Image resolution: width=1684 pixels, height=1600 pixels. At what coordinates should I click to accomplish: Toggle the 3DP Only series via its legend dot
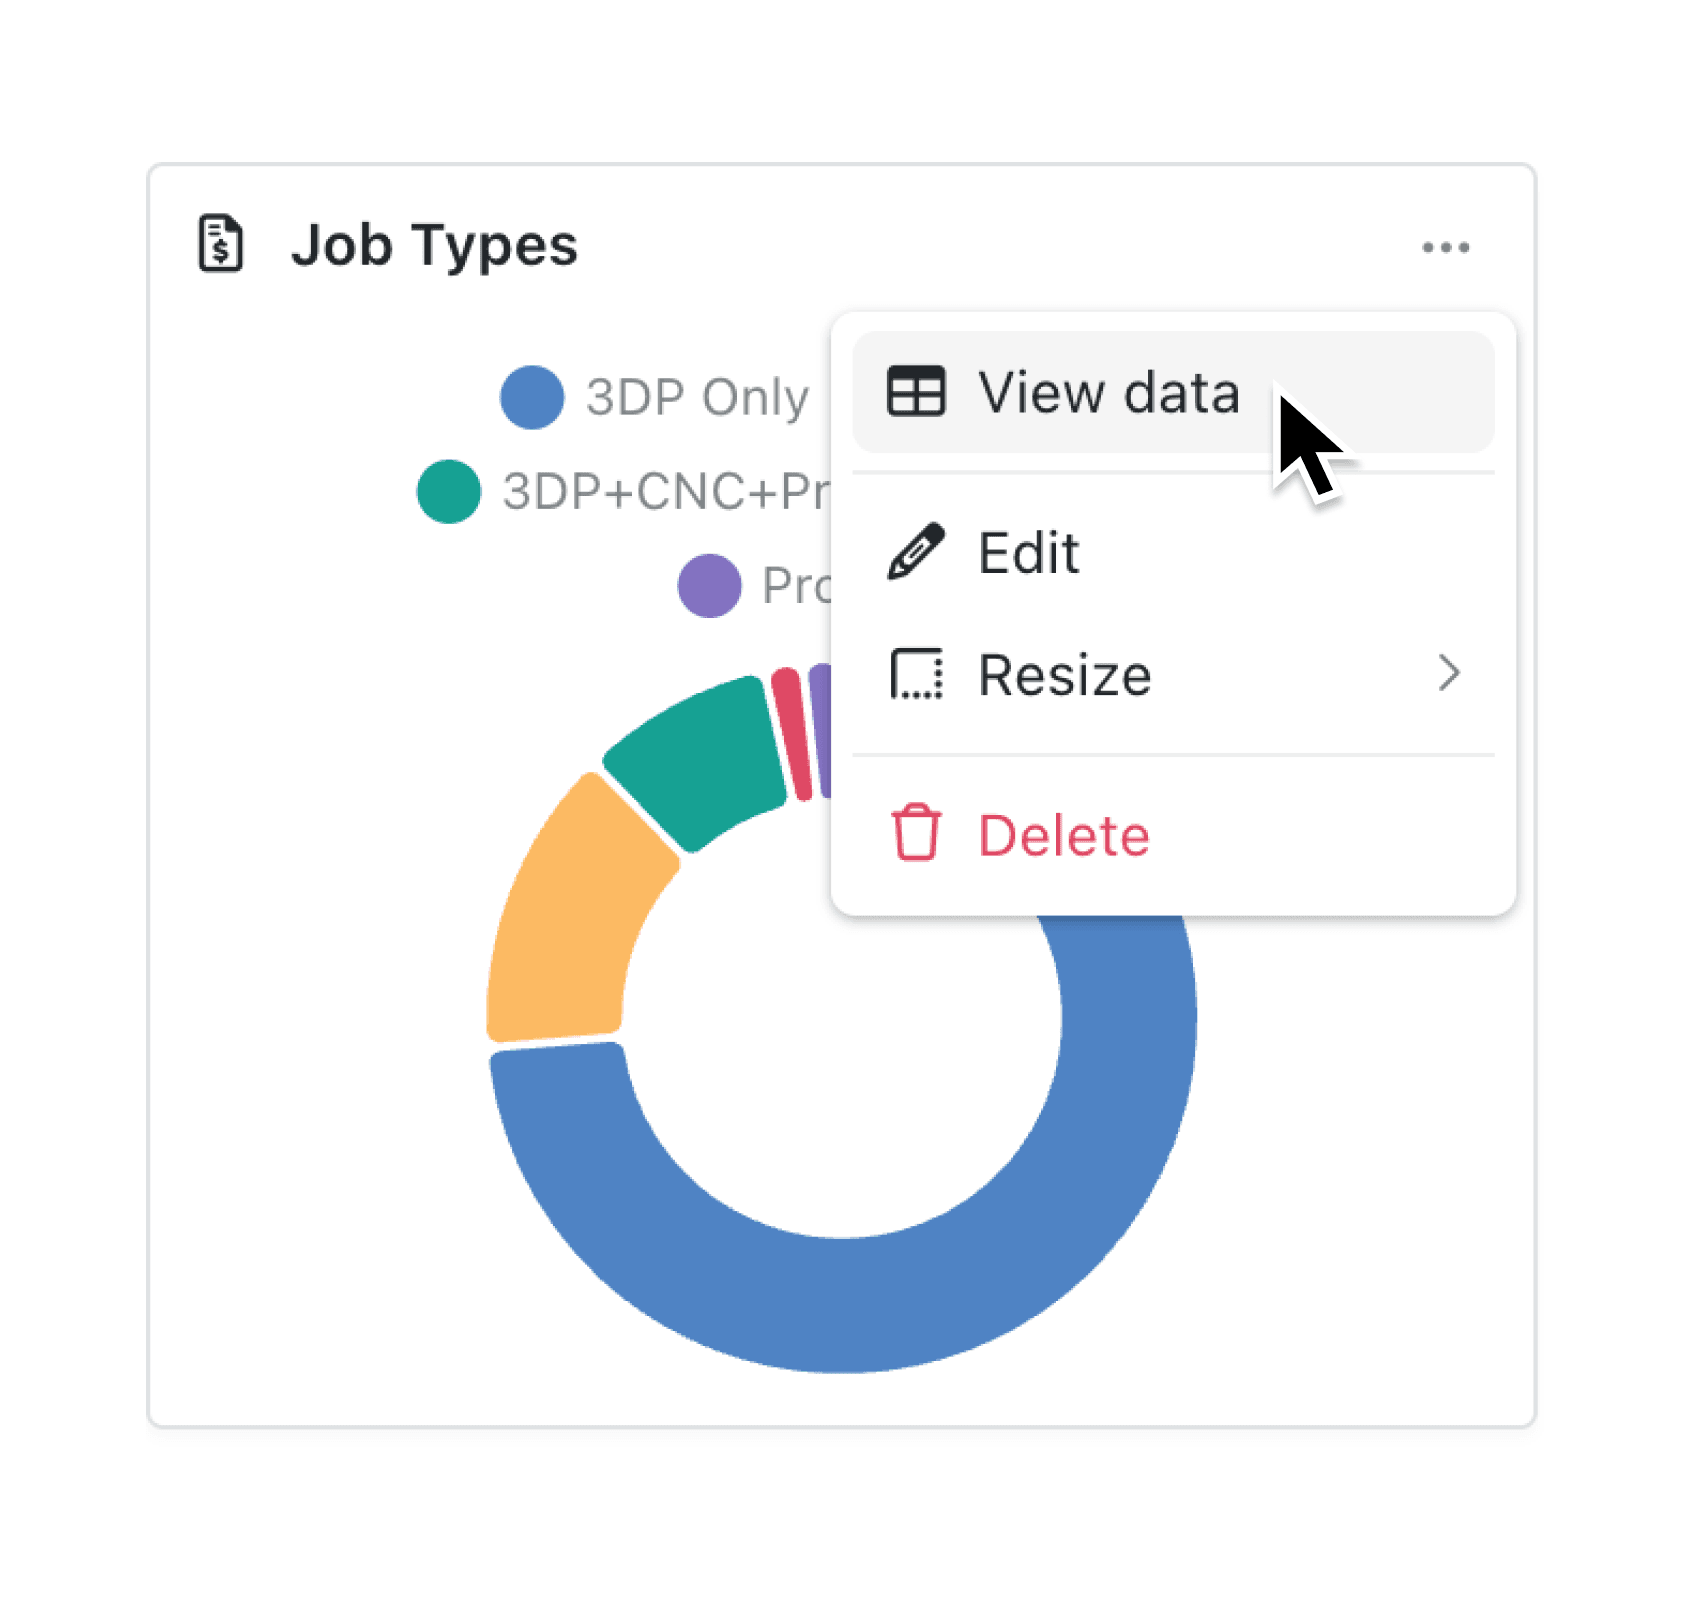[531, 396]
